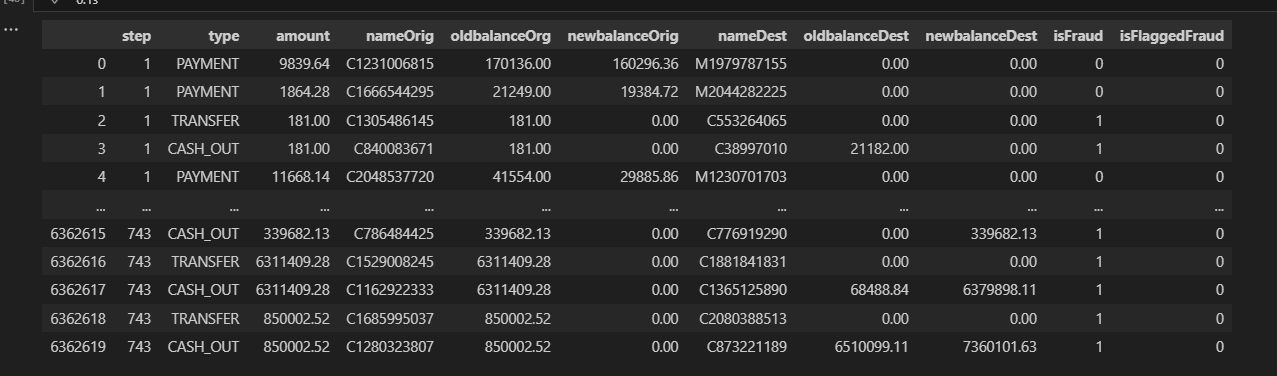1277x376 pixels.
Task: Click the 'amount' column header
Action: [303, 36]
